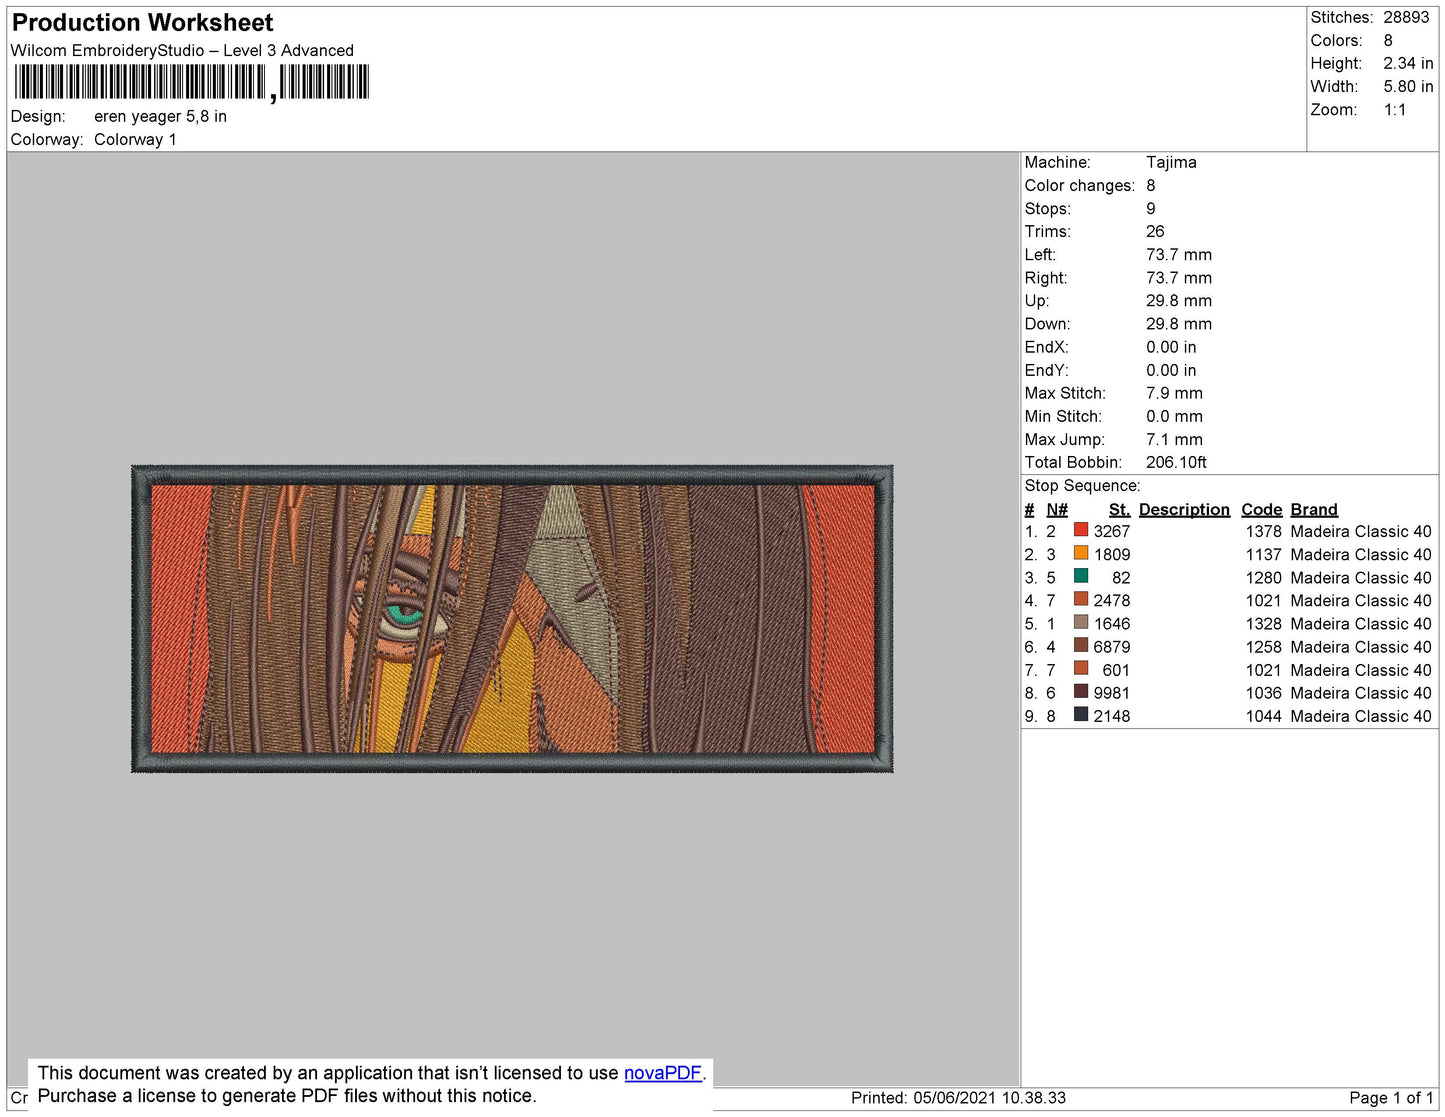
Task: Choose the navy swatch beside 2148
Action: coord(1081,714)
